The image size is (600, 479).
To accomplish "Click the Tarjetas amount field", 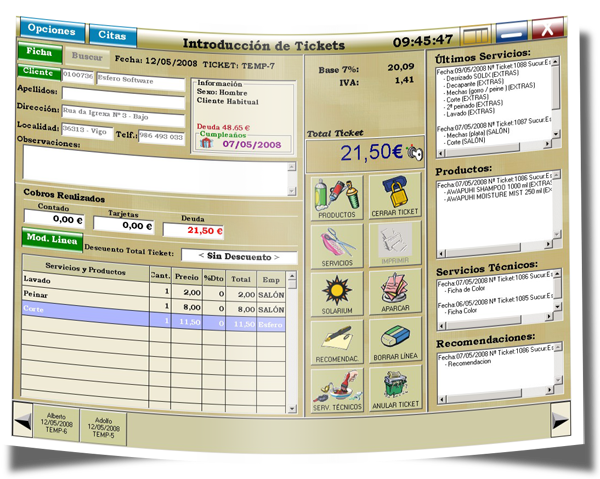I will [x=124, y=225].
